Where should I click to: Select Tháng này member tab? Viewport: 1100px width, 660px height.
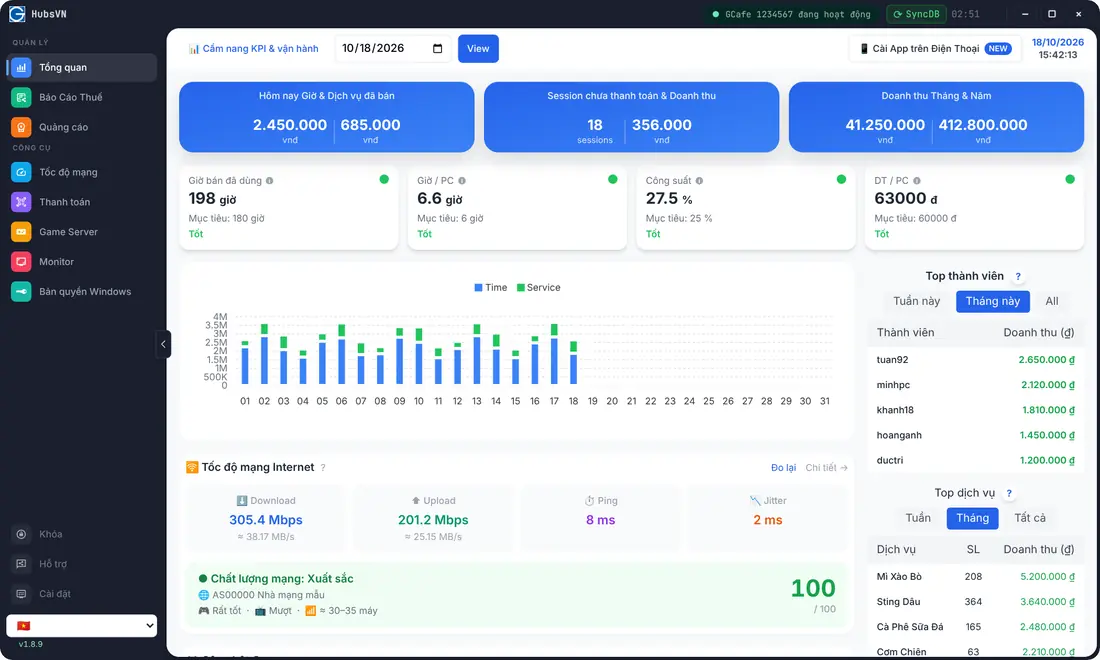[x=993, y=301]
